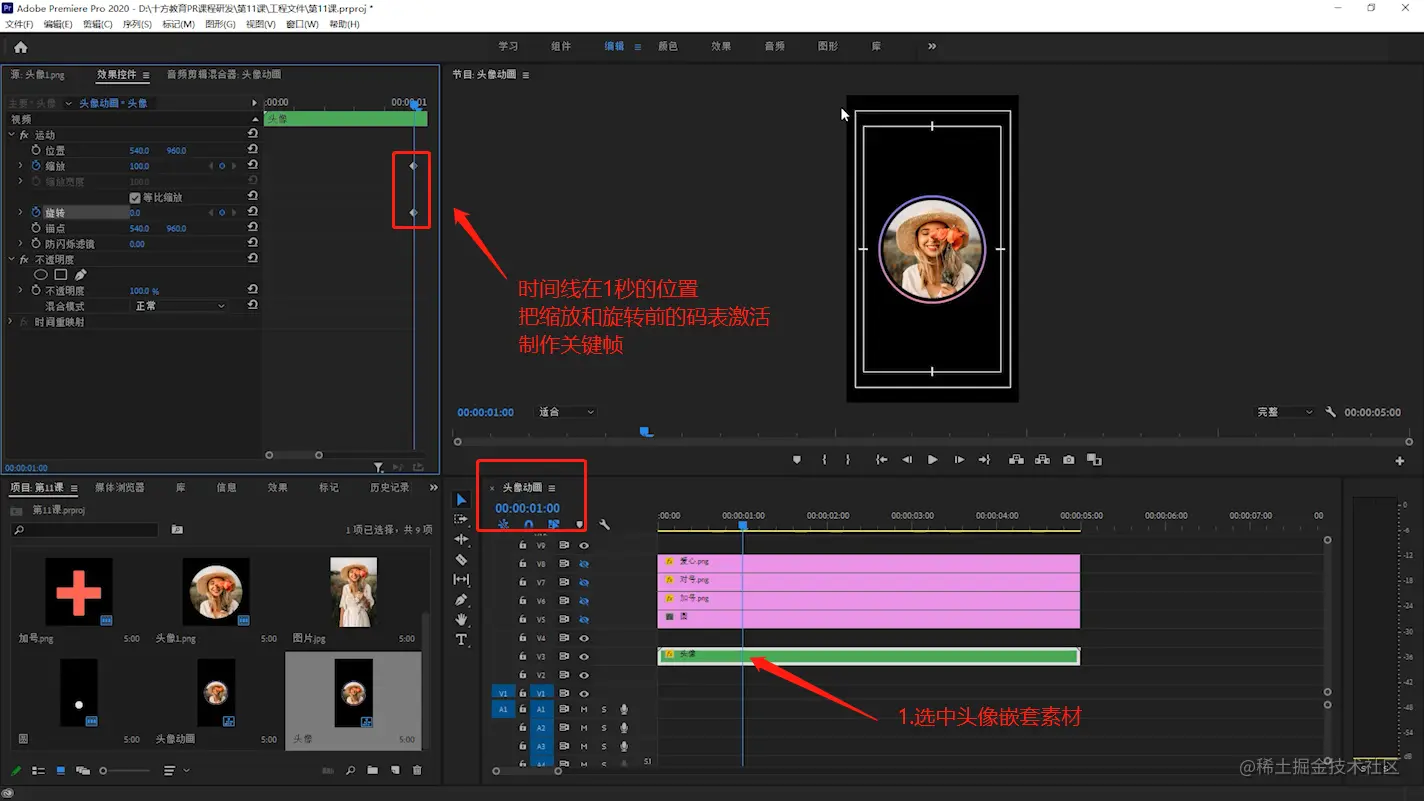1424x801 pixels.
Task: Click the project search field
Action: tap(84, 530)
